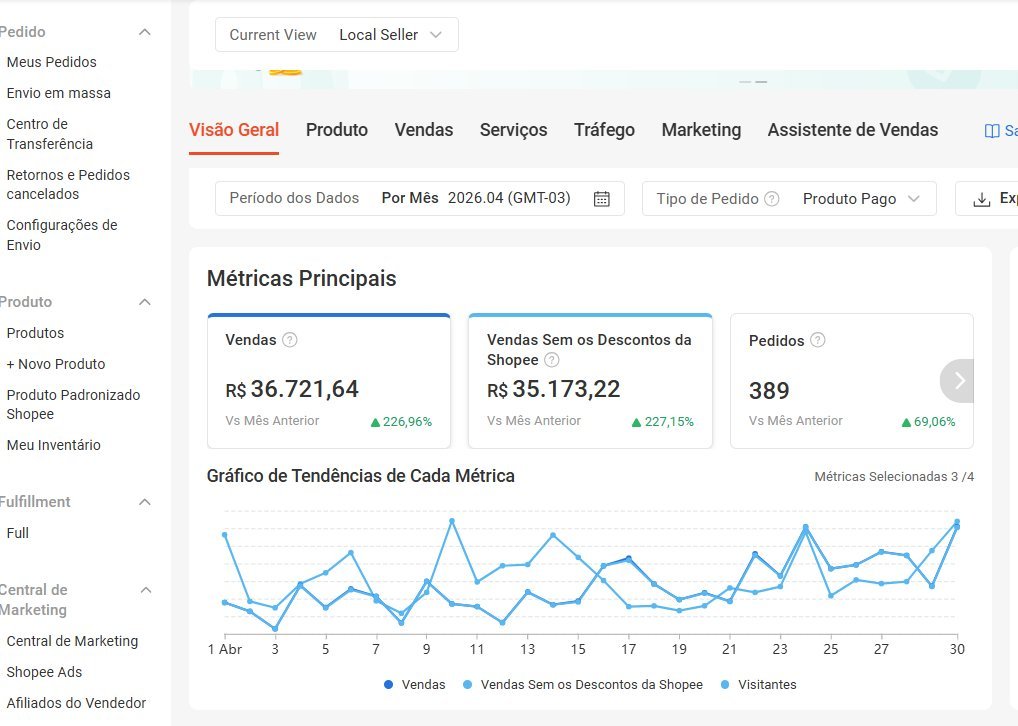Collapse the Fulfillment sidebar section
The height and width of the screenshot is (726, 1018).
[145, 502]
